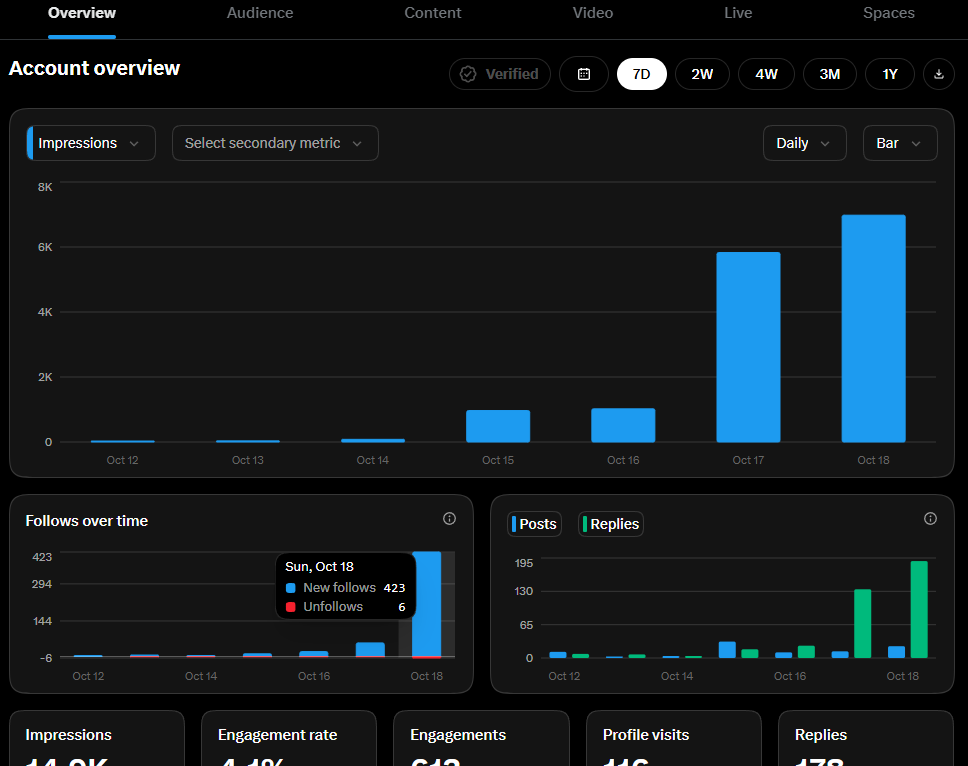Click the Oct 18 impressions bar

click(x=874, y=328)
